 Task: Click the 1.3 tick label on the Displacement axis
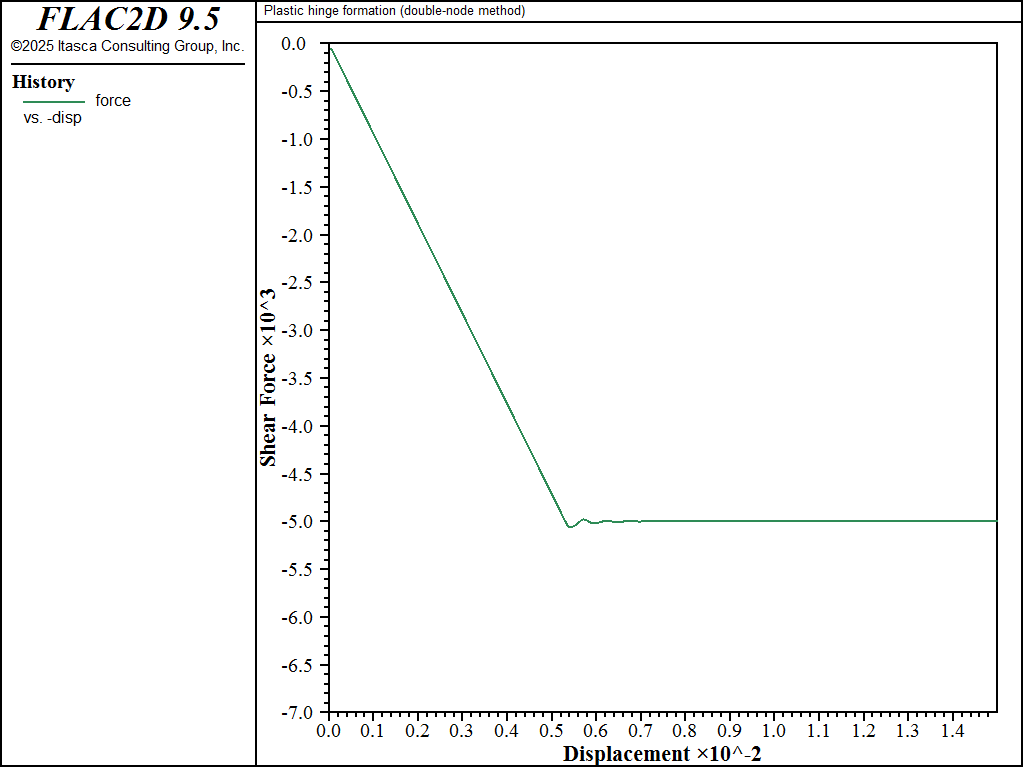(x=907, y=731)
